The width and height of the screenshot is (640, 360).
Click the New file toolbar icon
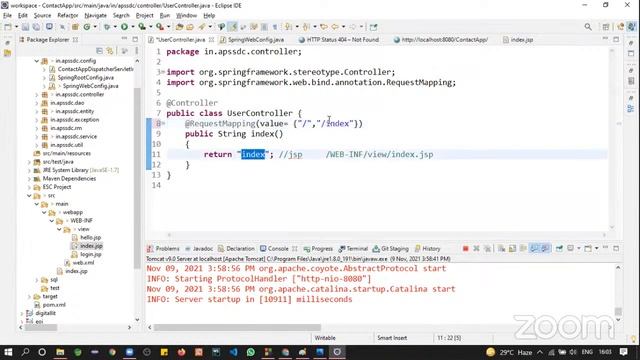pos(8,27)
